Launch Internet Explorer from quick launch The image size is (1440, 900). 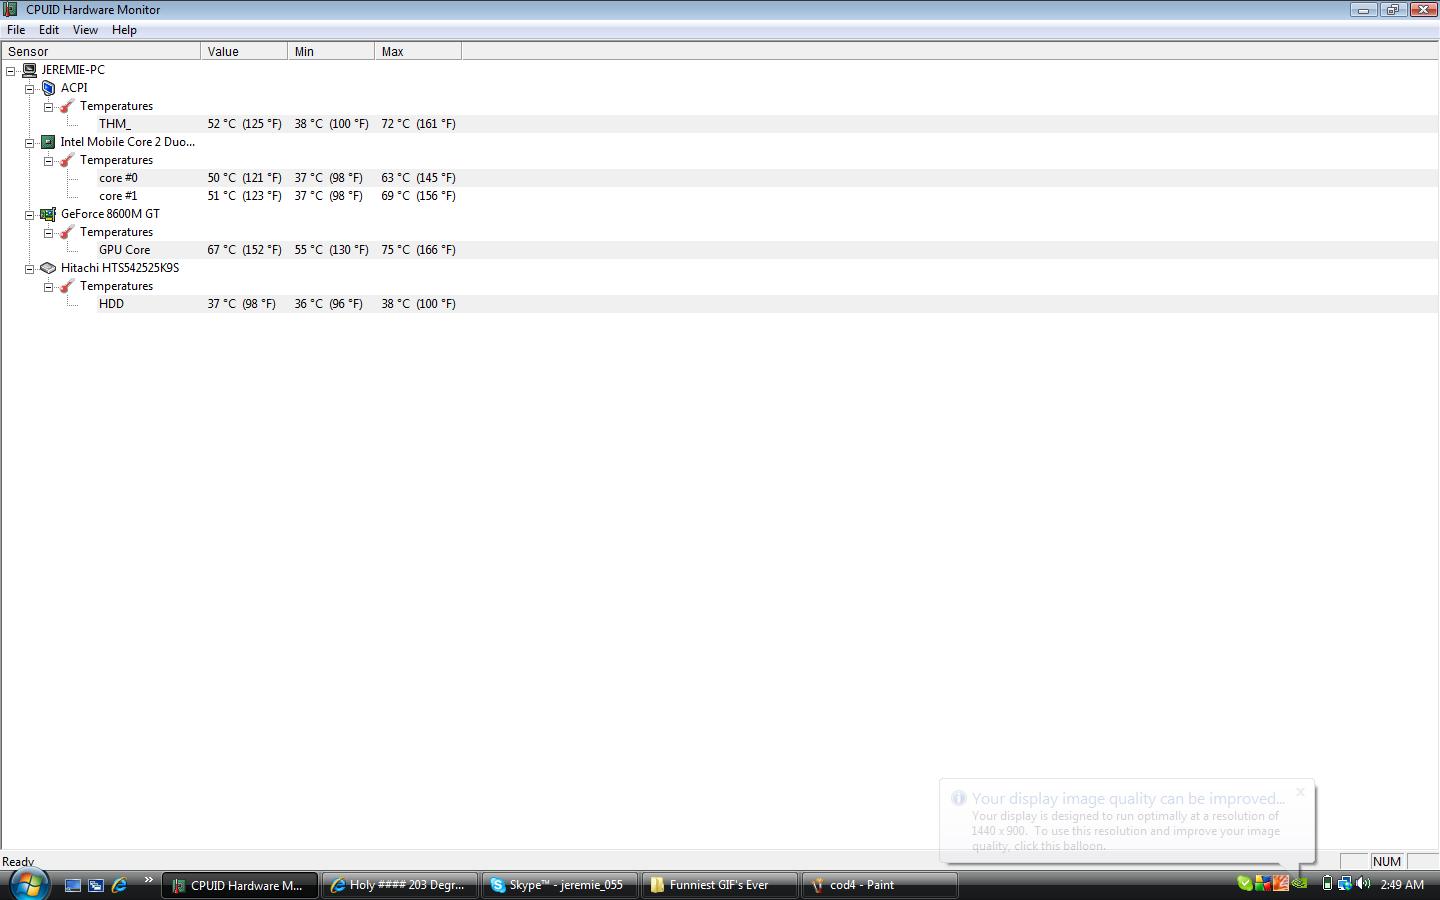[119, 885]
